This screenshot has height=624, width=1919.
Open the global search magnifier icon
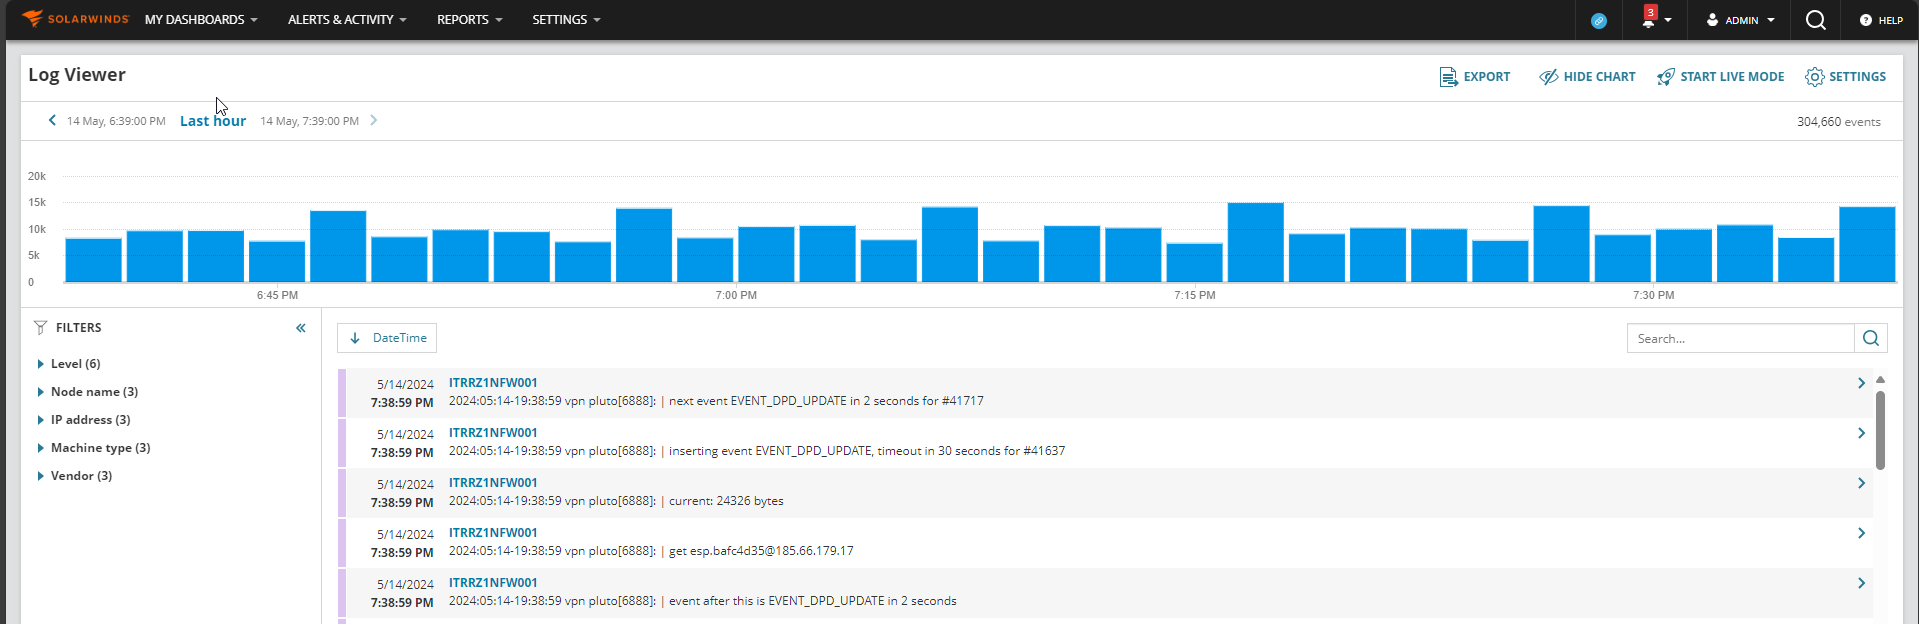click(x=1816, y=20)
